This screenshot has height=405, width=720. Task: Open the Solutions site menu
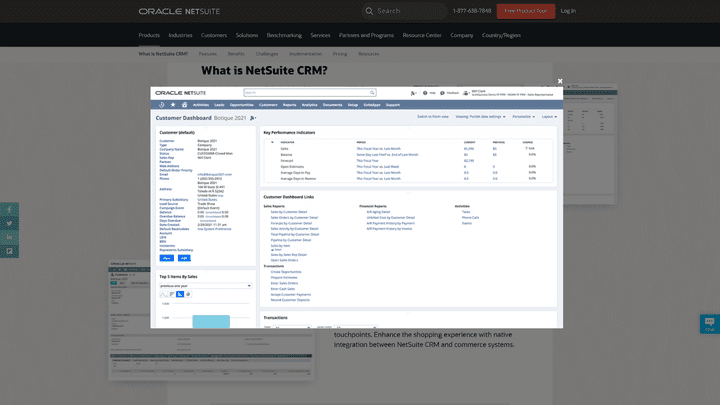(247, 35)
